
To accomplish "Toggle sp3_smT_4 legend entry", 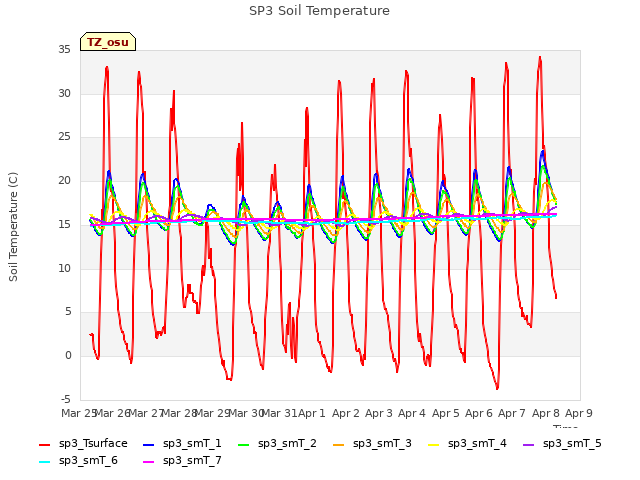I will pyautogui.click(x=467, y=444).
